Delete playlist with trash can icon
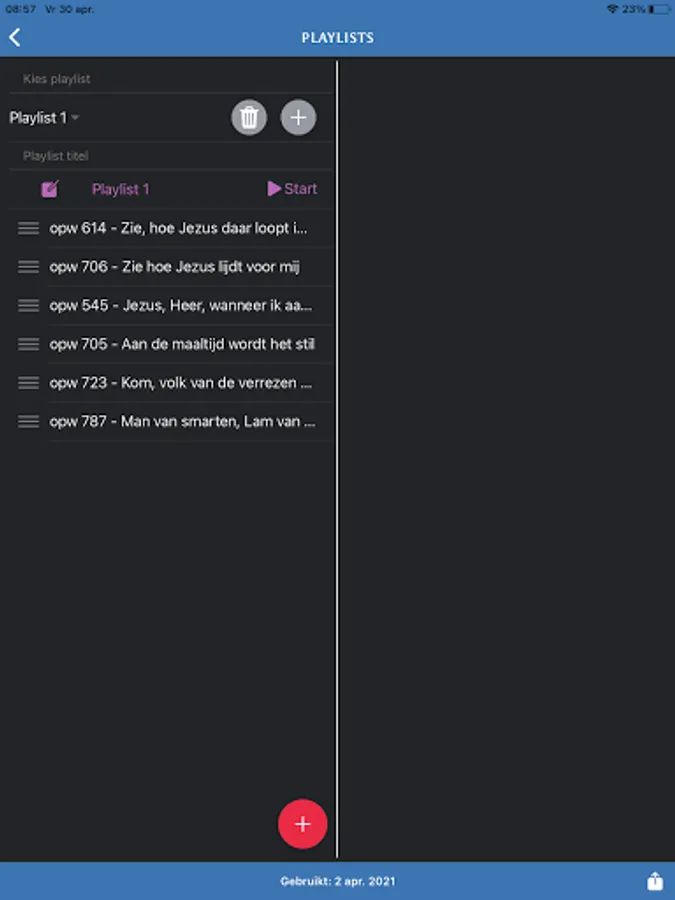Image resolution: width=675 pixels, height=900 pixels. click(249, 118)
